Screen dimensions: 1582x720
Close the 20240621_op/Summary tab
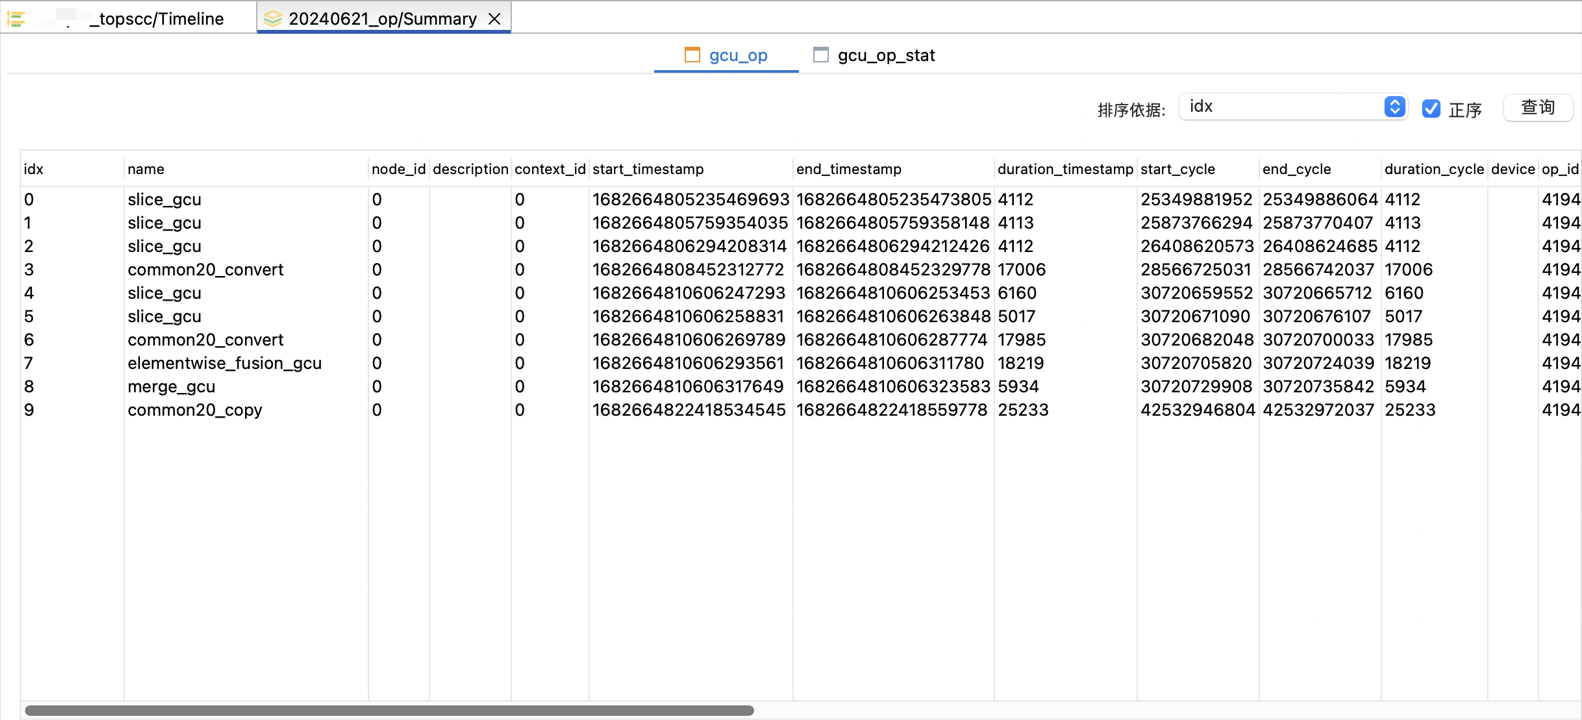[x=495, y=19]
